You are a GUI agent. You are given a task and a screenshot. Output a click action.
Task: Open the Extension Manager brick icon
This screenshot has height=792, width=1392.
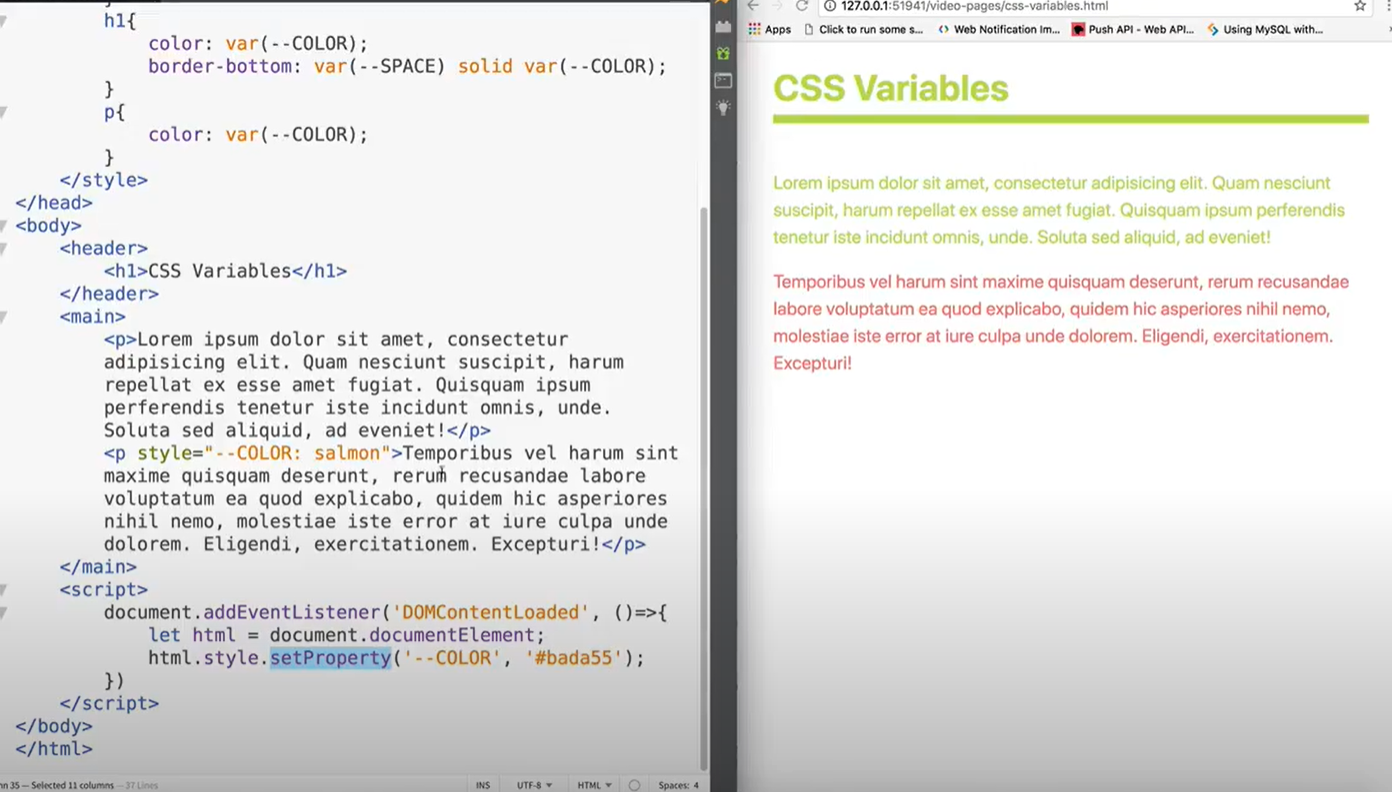723,27
